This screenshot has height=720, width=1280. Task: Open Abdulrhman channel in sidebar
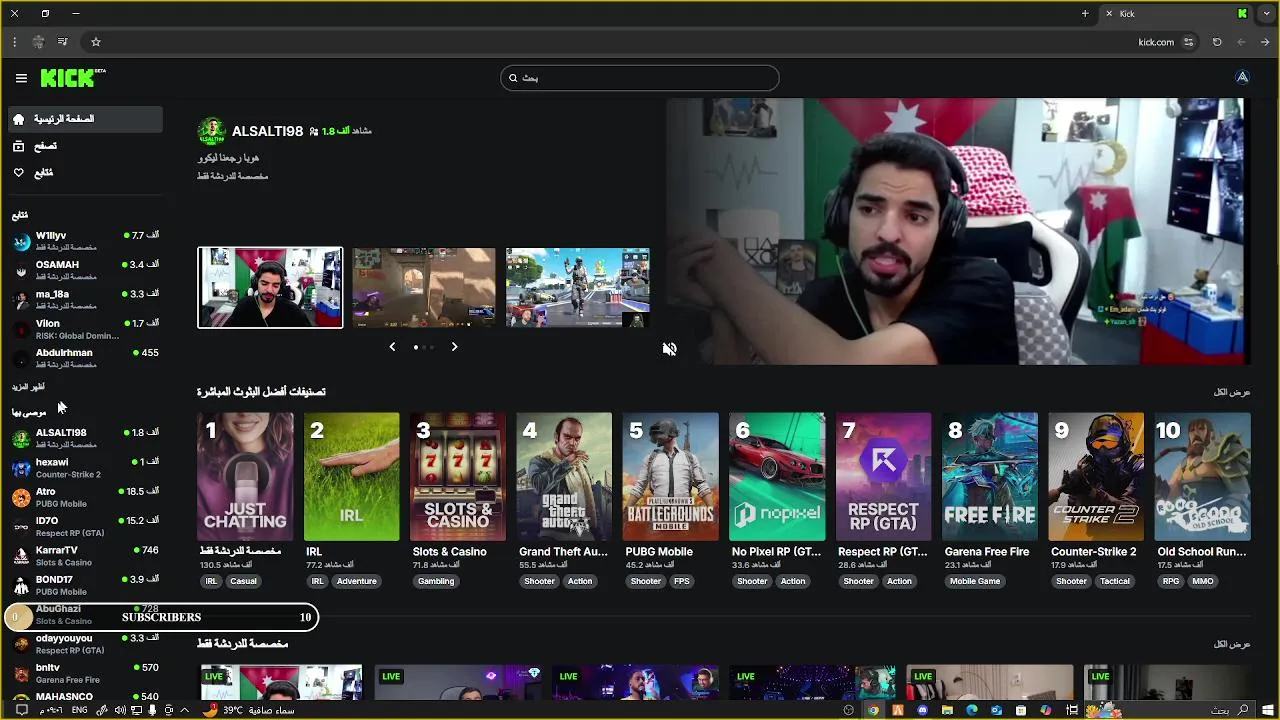[84, 358]
